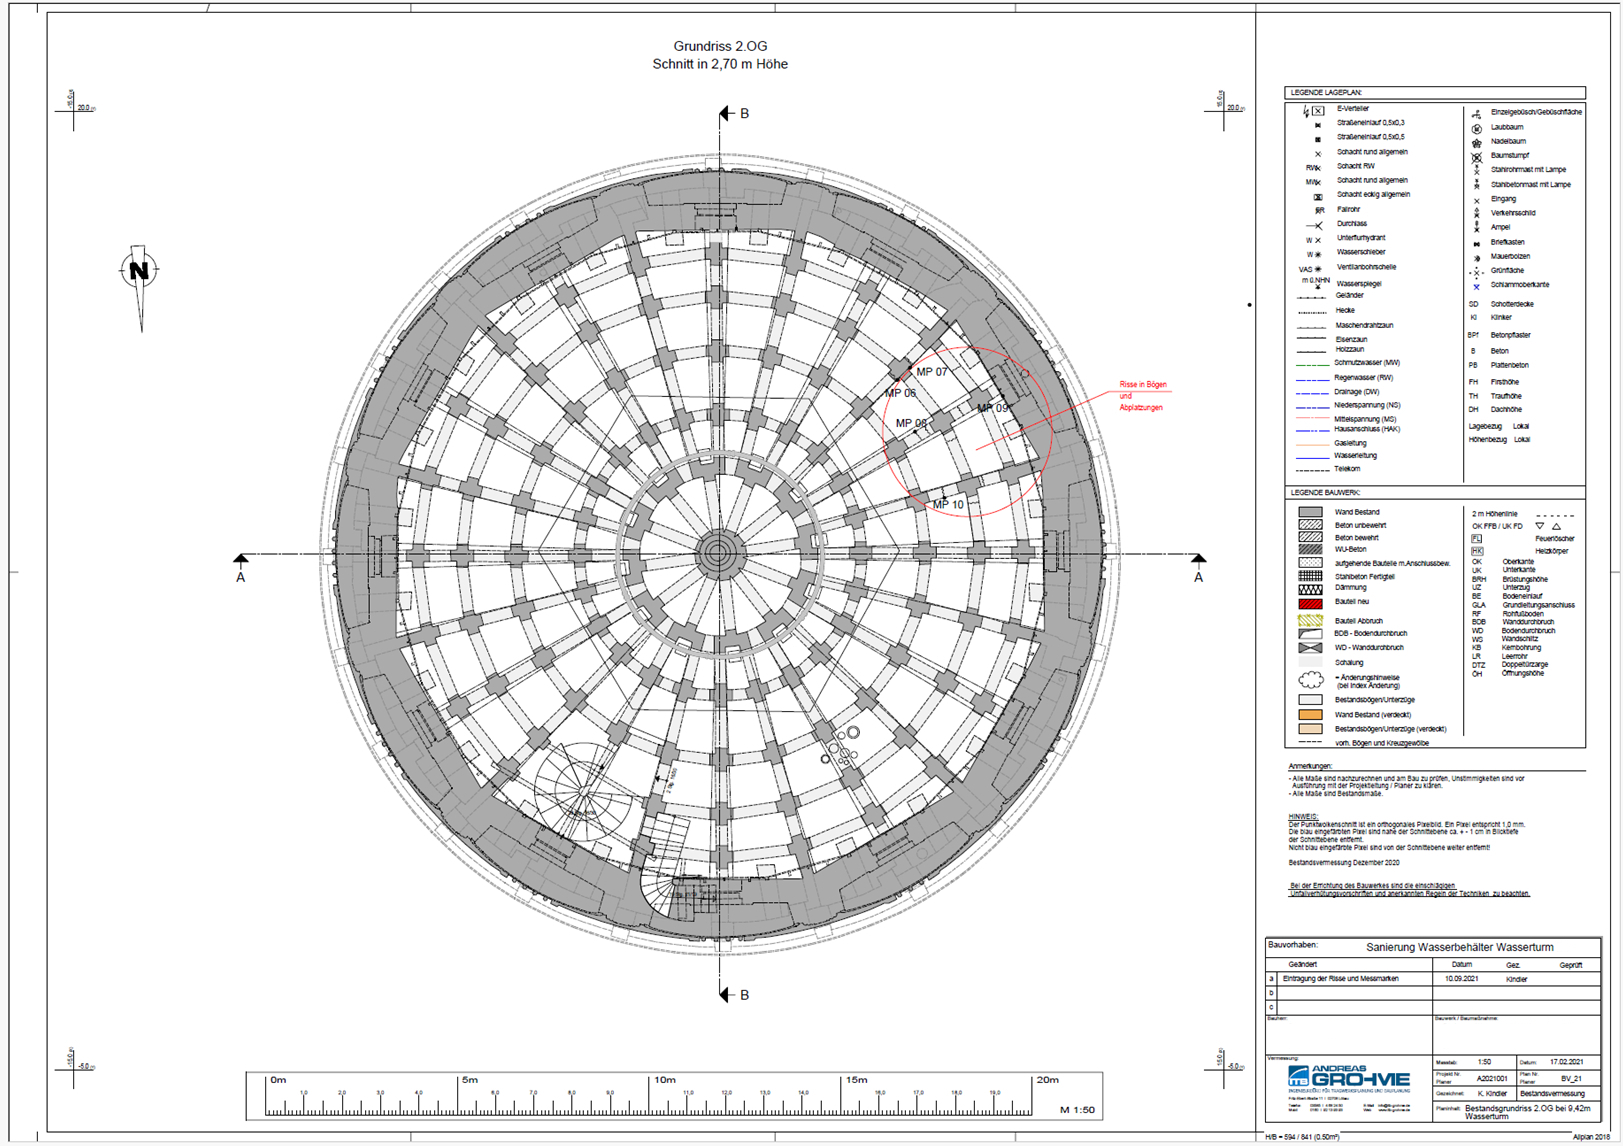The width and height of the screenshot is (1623, 1146).
Task: Click the Durchlass legend symbol
Action: (1314, 225)
